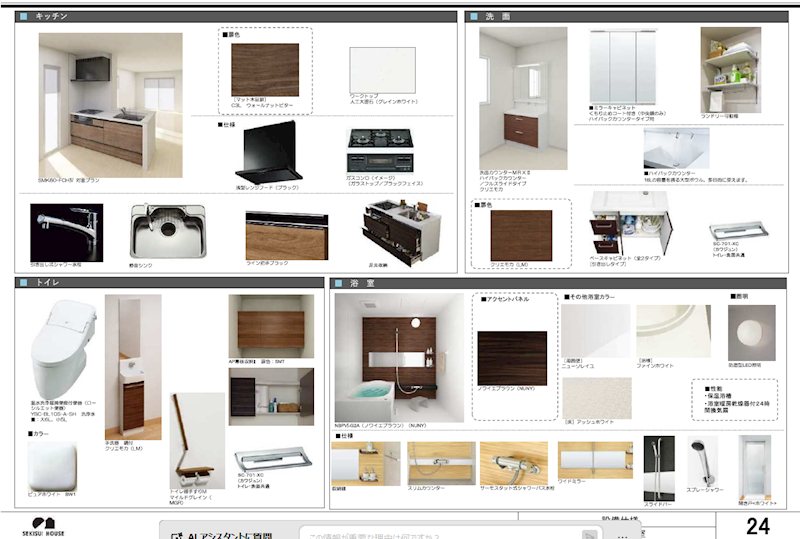The width and height of the screenshot is (800, 539).
Task: Click the トイレ section header
Action: [x=169, y=282]
